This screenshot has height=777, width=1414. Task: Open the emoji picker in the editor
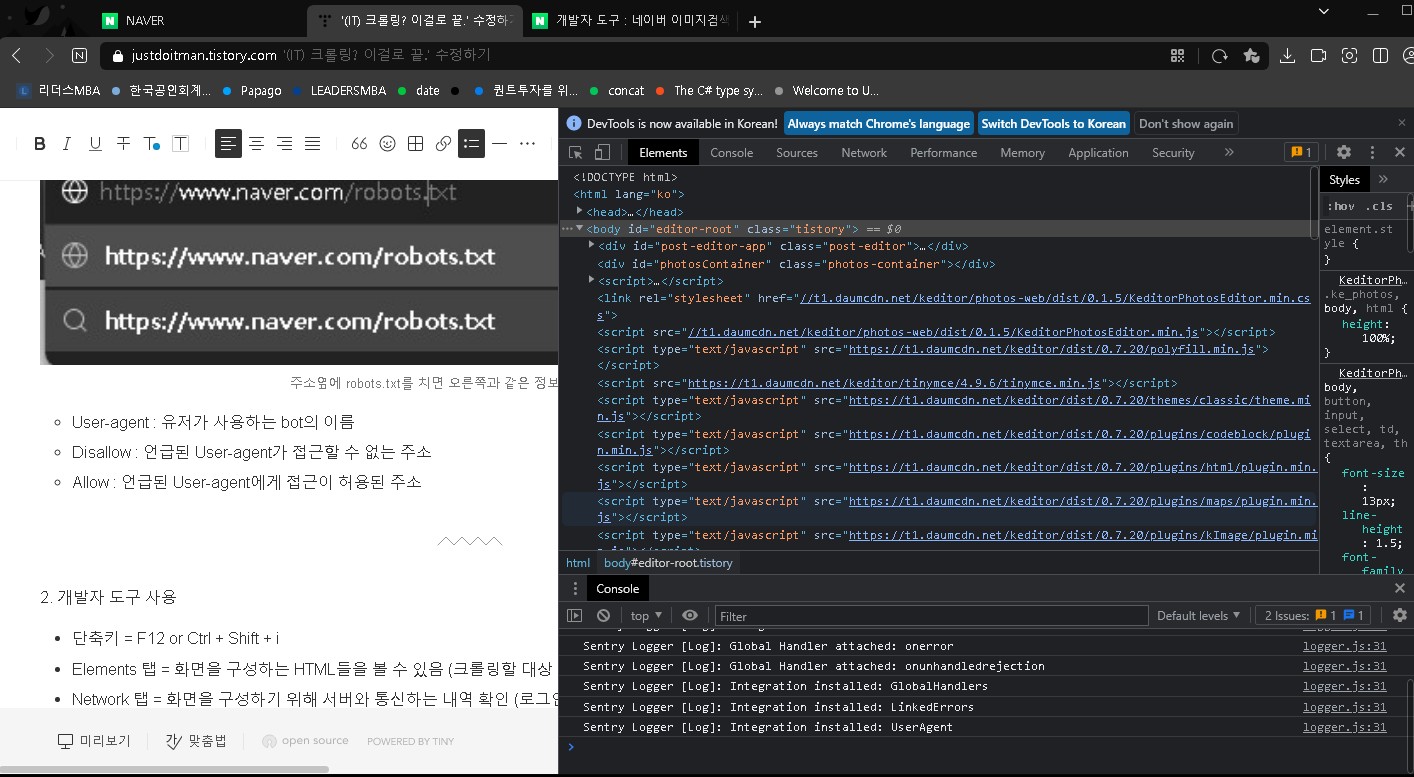[388, 144]
